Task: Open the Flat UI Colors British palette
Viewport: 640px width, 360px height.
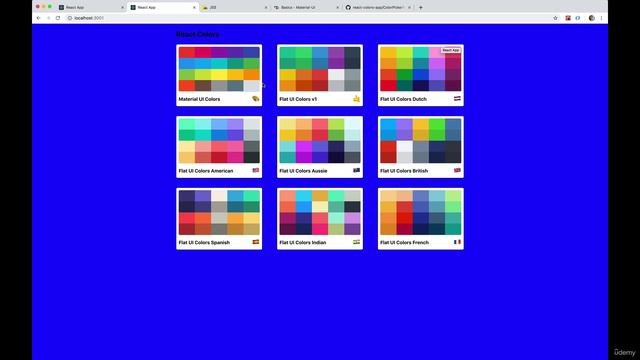Action: [x=421, y=147]
